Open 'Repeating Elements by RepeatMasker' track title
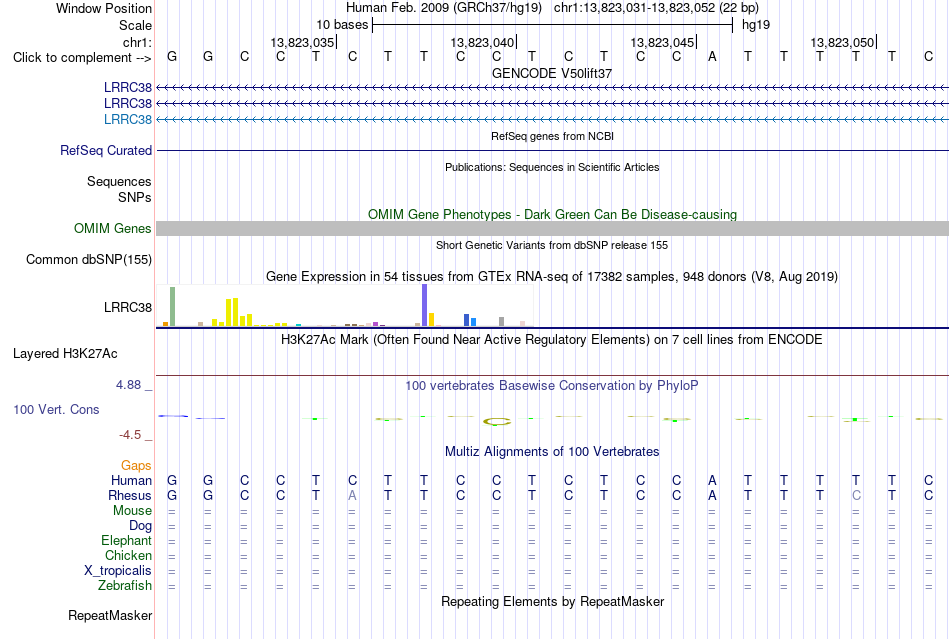 pyautogui.click(x=552, y=601)
